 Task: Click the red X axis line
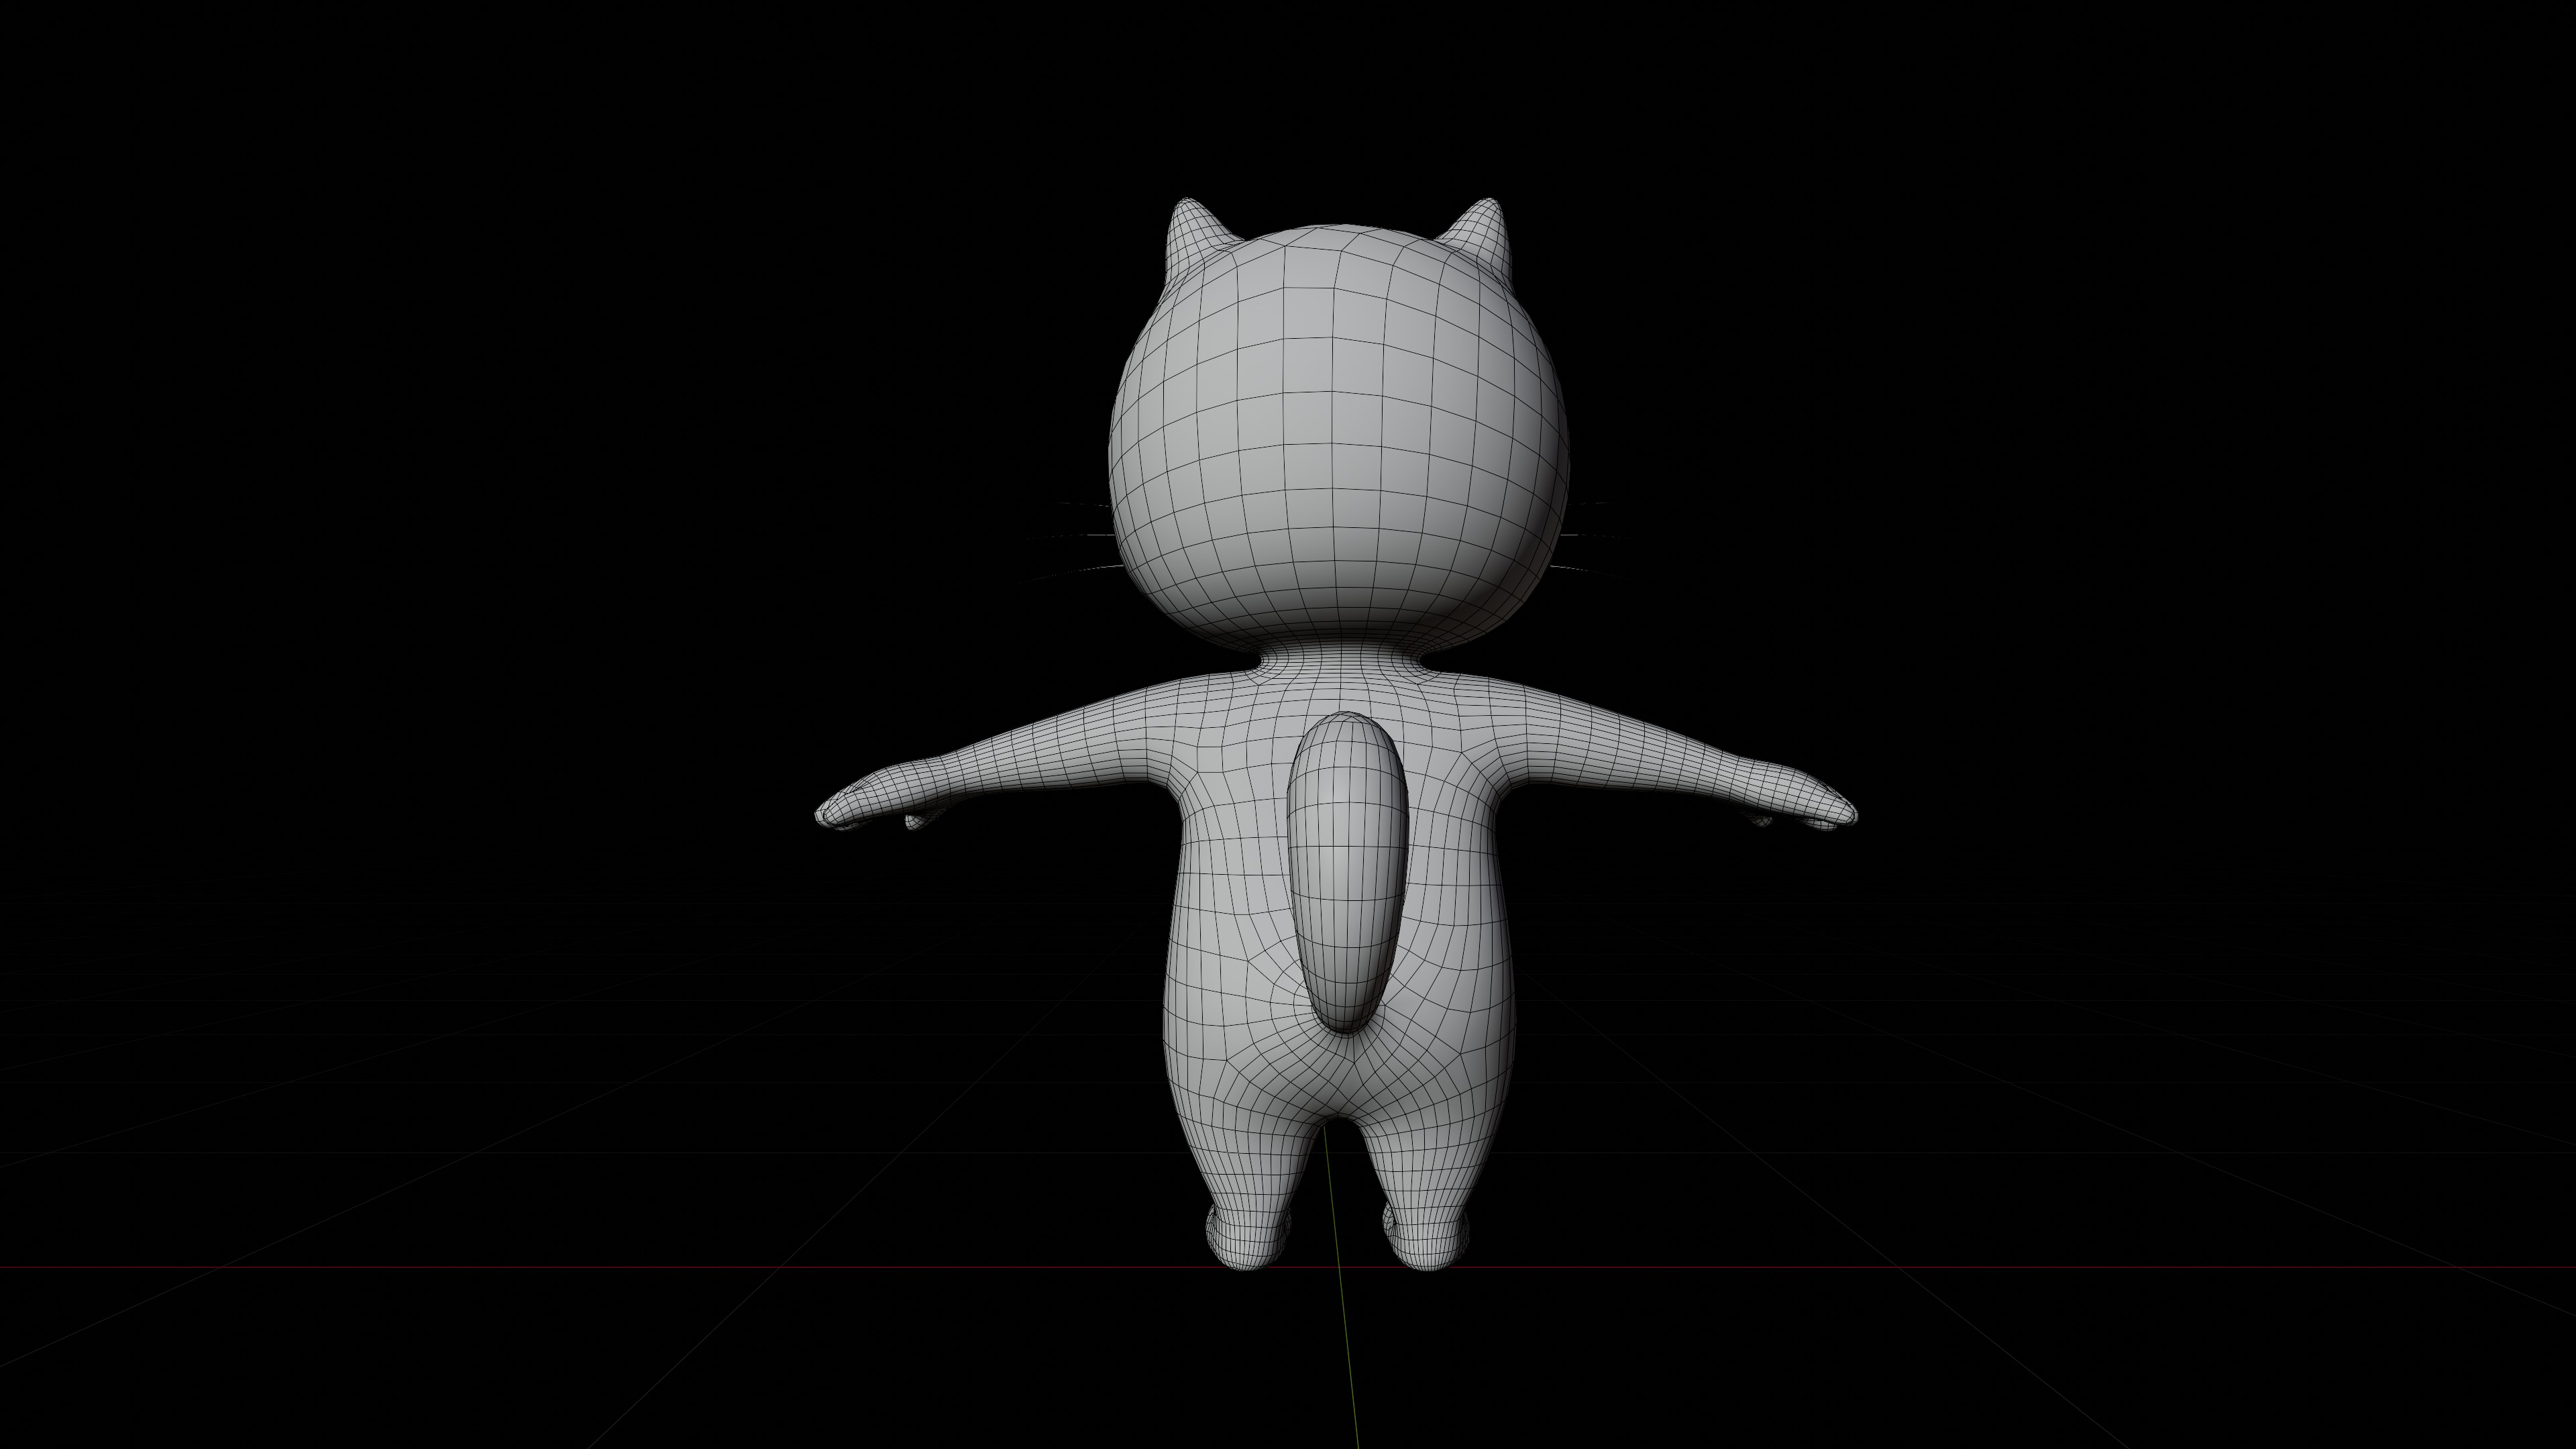(600, 1268)
